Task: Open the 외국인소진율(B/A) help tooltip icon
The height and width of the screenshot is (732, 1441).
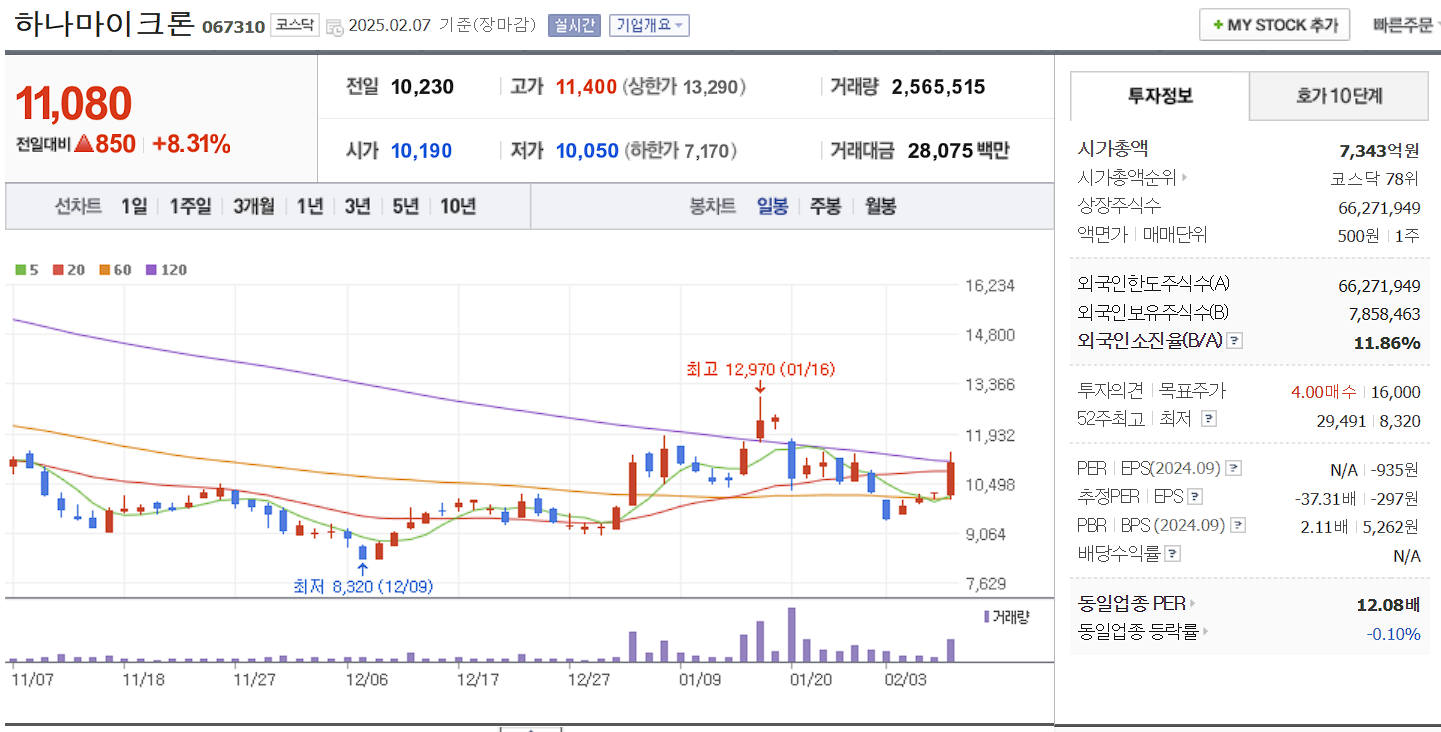Action: 1235,341
